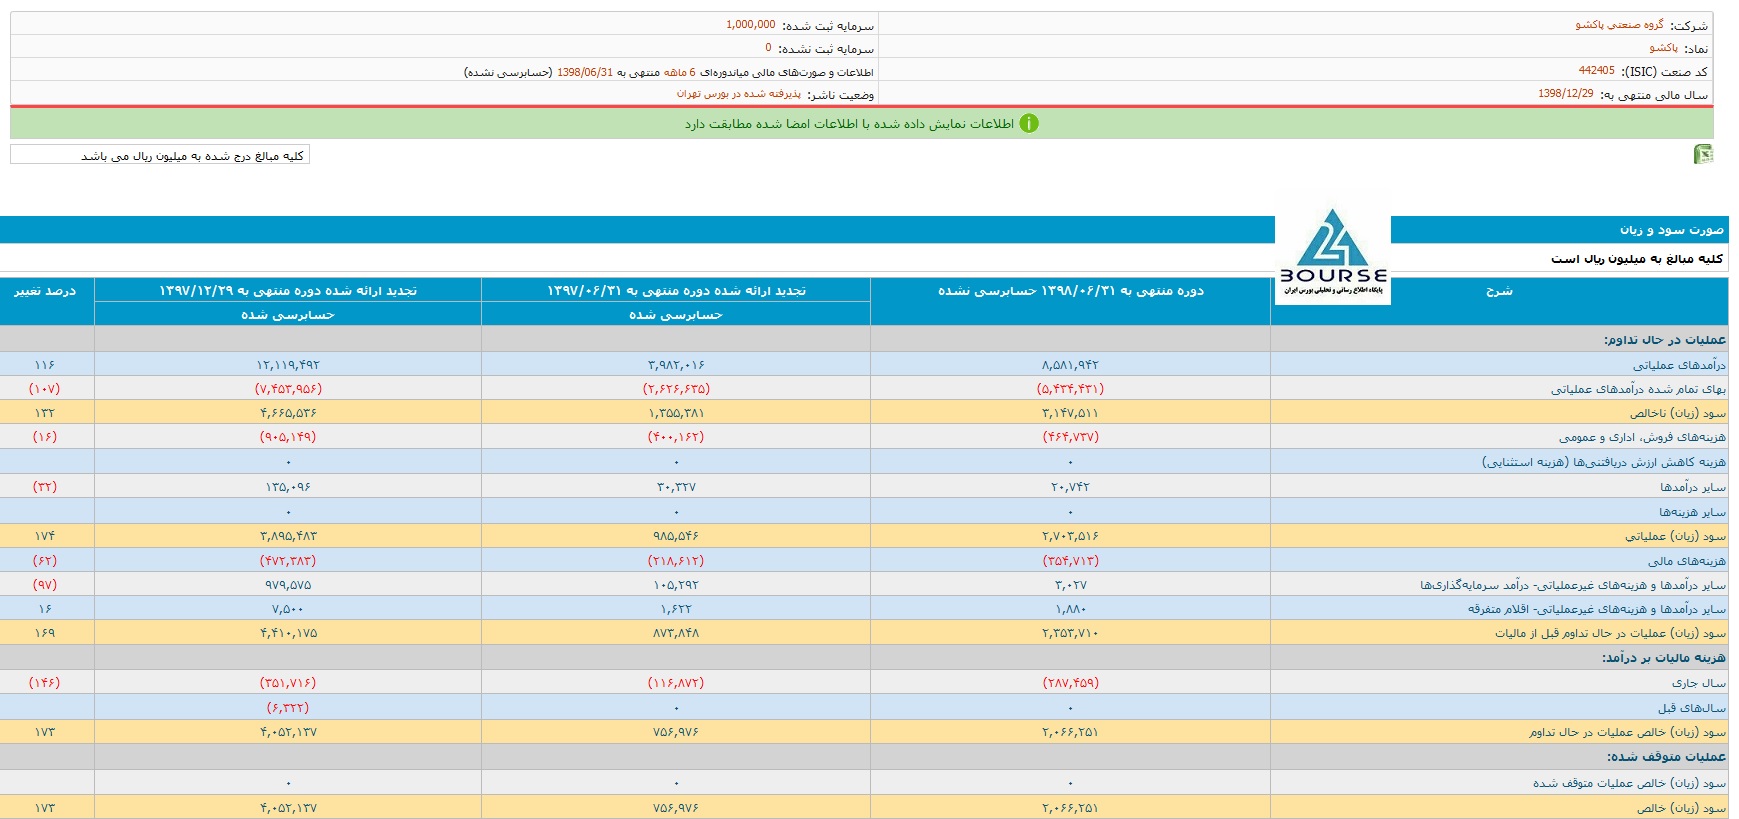Click the سال‌های قبل row label
This screenshot has width=1739, height=819.
(x=1692, y=708)
